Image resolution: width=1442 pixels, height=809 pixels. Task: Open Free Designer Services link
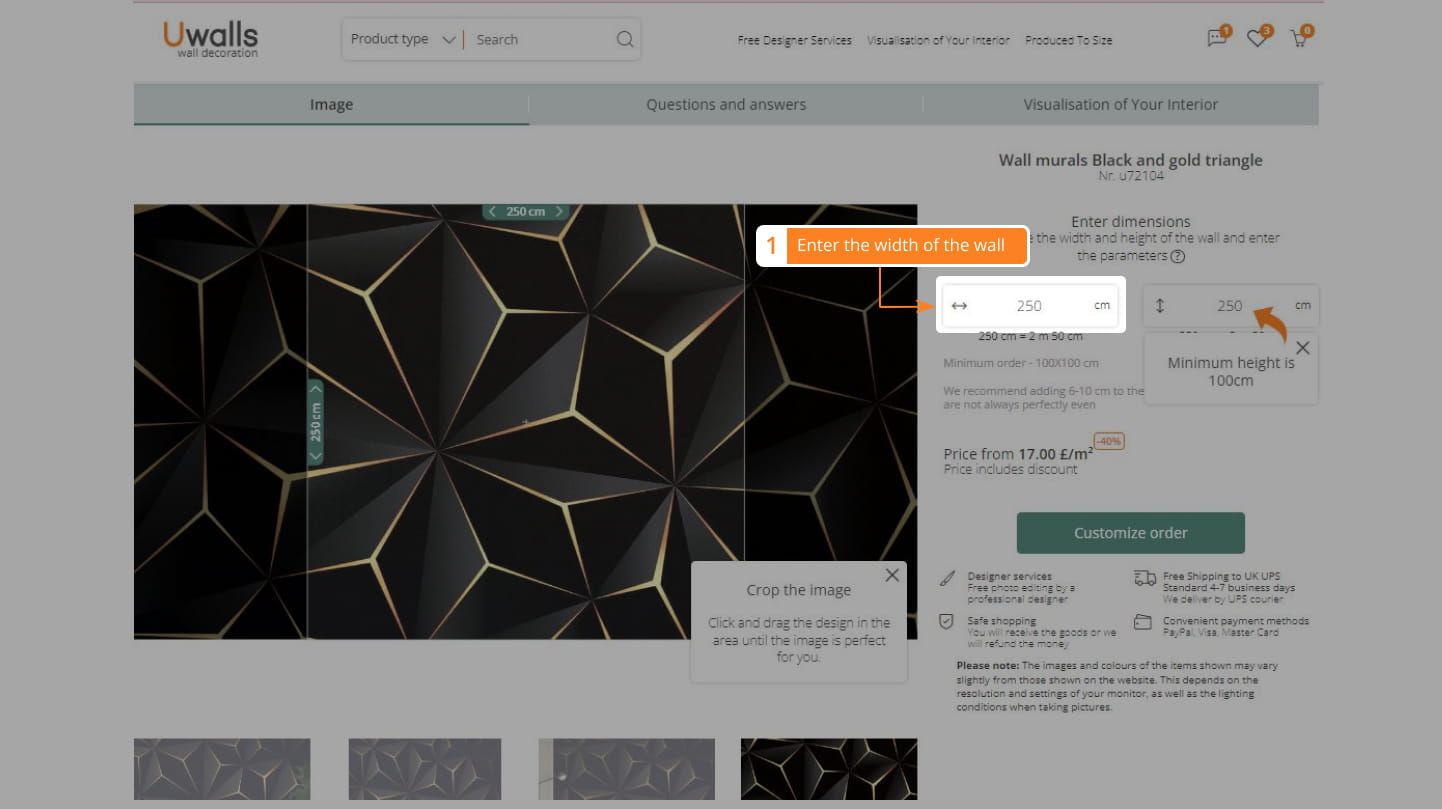(794, 40)
